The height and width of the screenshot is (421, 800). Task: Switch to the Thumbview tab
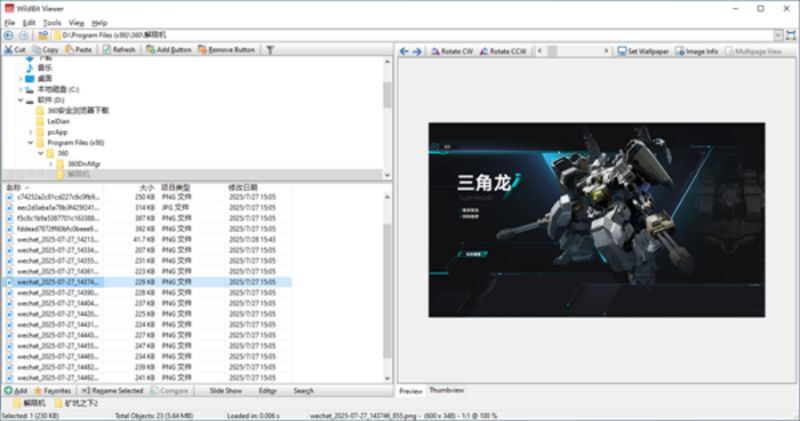point(446,390)
